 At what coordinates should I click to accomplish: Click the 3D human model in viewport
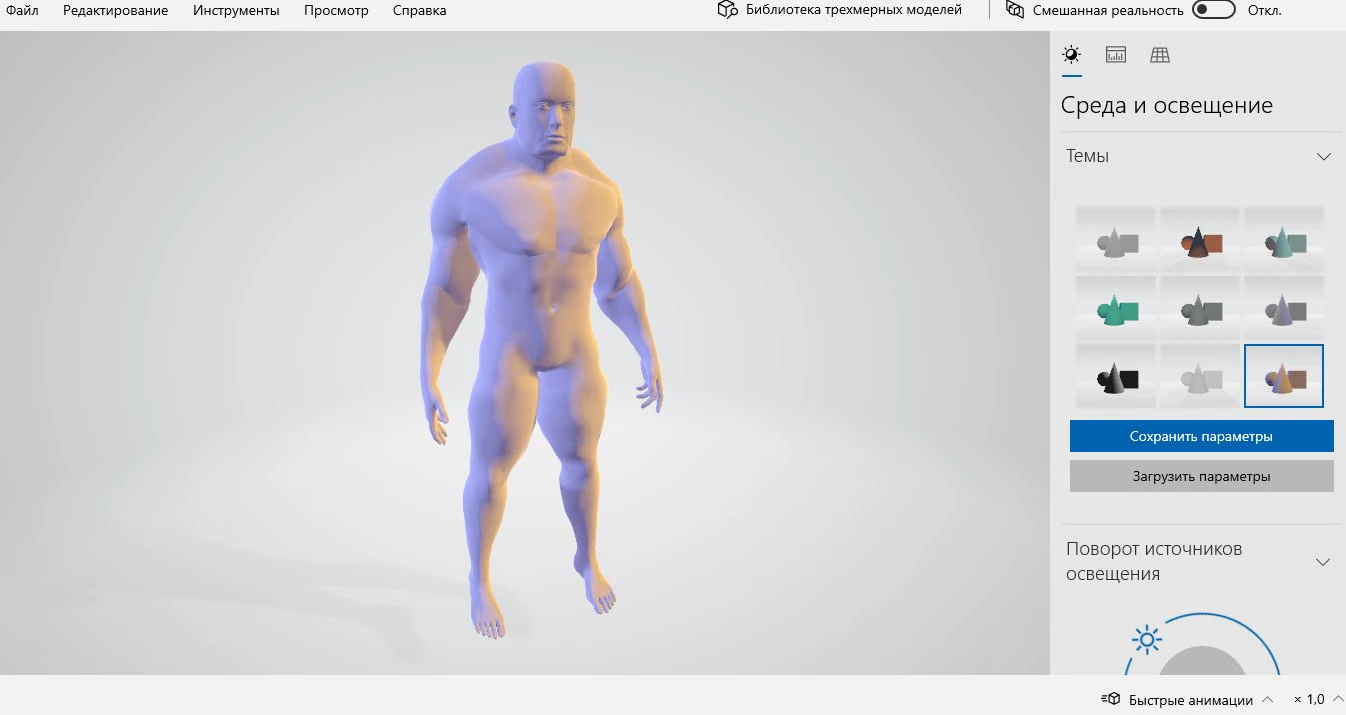(x=540, y=350)
